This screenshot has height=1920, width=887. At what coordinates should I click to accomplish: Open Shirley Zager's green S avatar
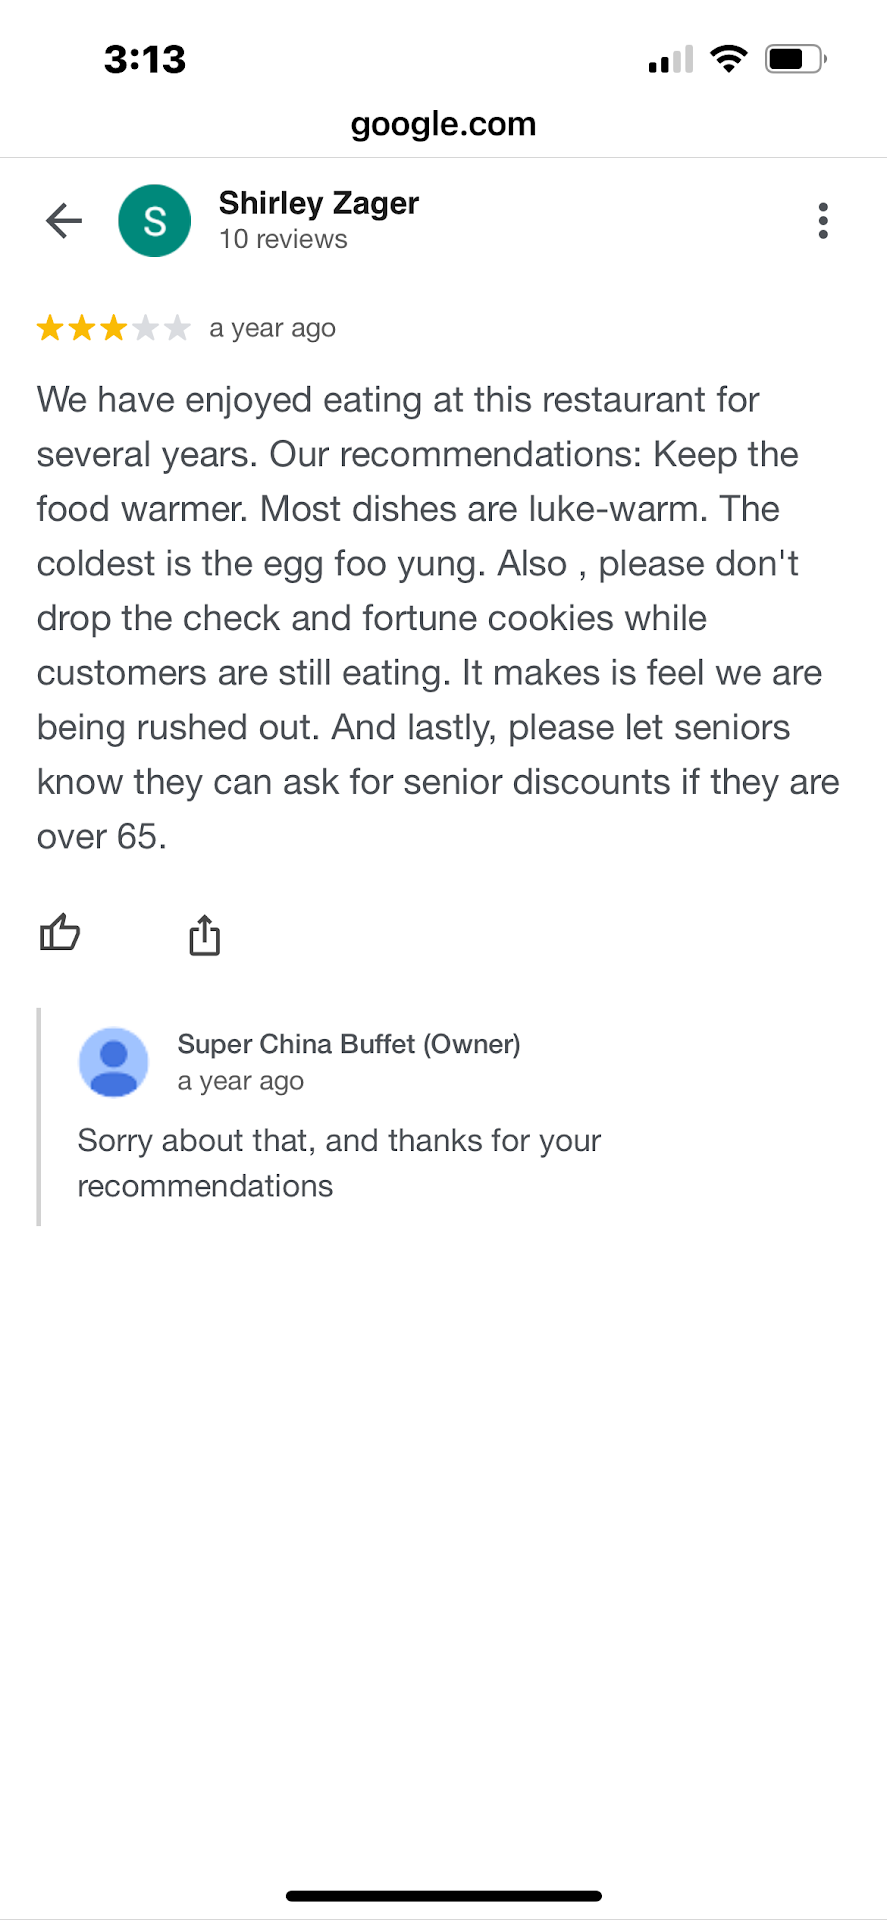point(155,221)
